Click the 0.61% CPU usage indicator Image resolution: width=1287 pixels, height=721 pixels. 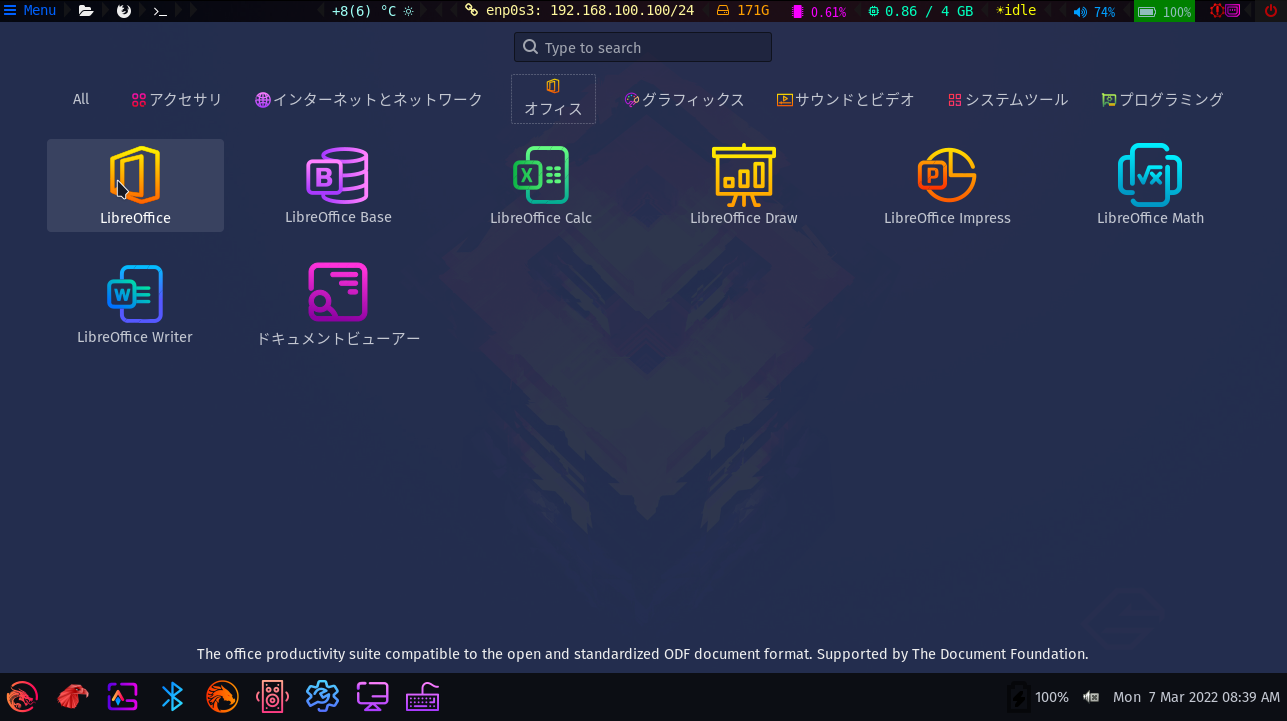click(819, 12)
